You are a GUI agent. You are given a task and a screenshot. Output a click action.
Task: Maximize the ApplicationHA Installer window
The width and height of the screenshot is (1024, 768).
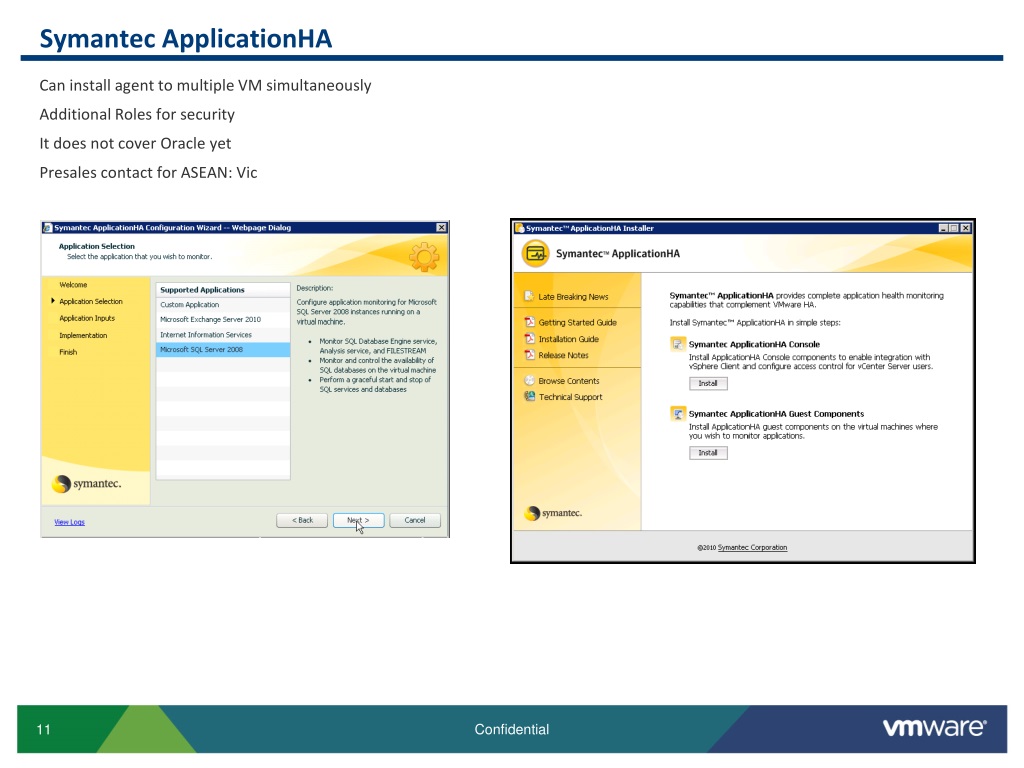pyautogui.click(x=954, y=228)
